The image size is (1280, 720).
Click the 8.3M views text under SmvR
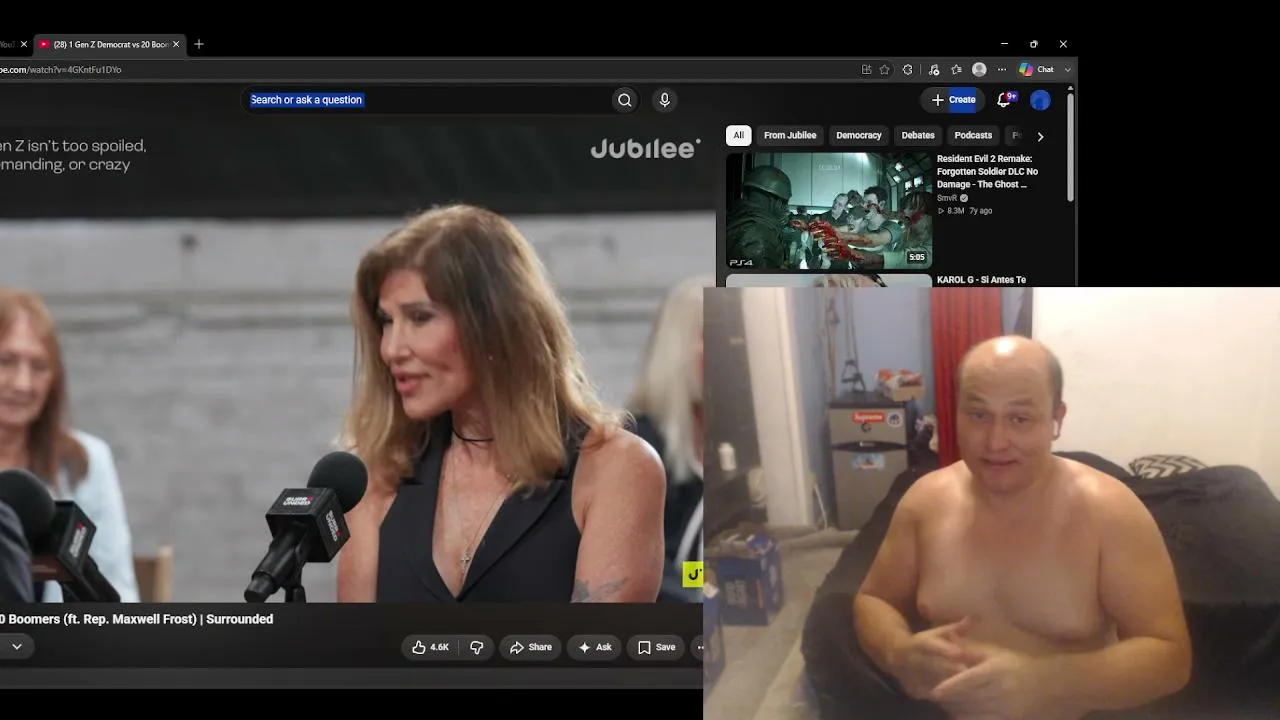955,211
